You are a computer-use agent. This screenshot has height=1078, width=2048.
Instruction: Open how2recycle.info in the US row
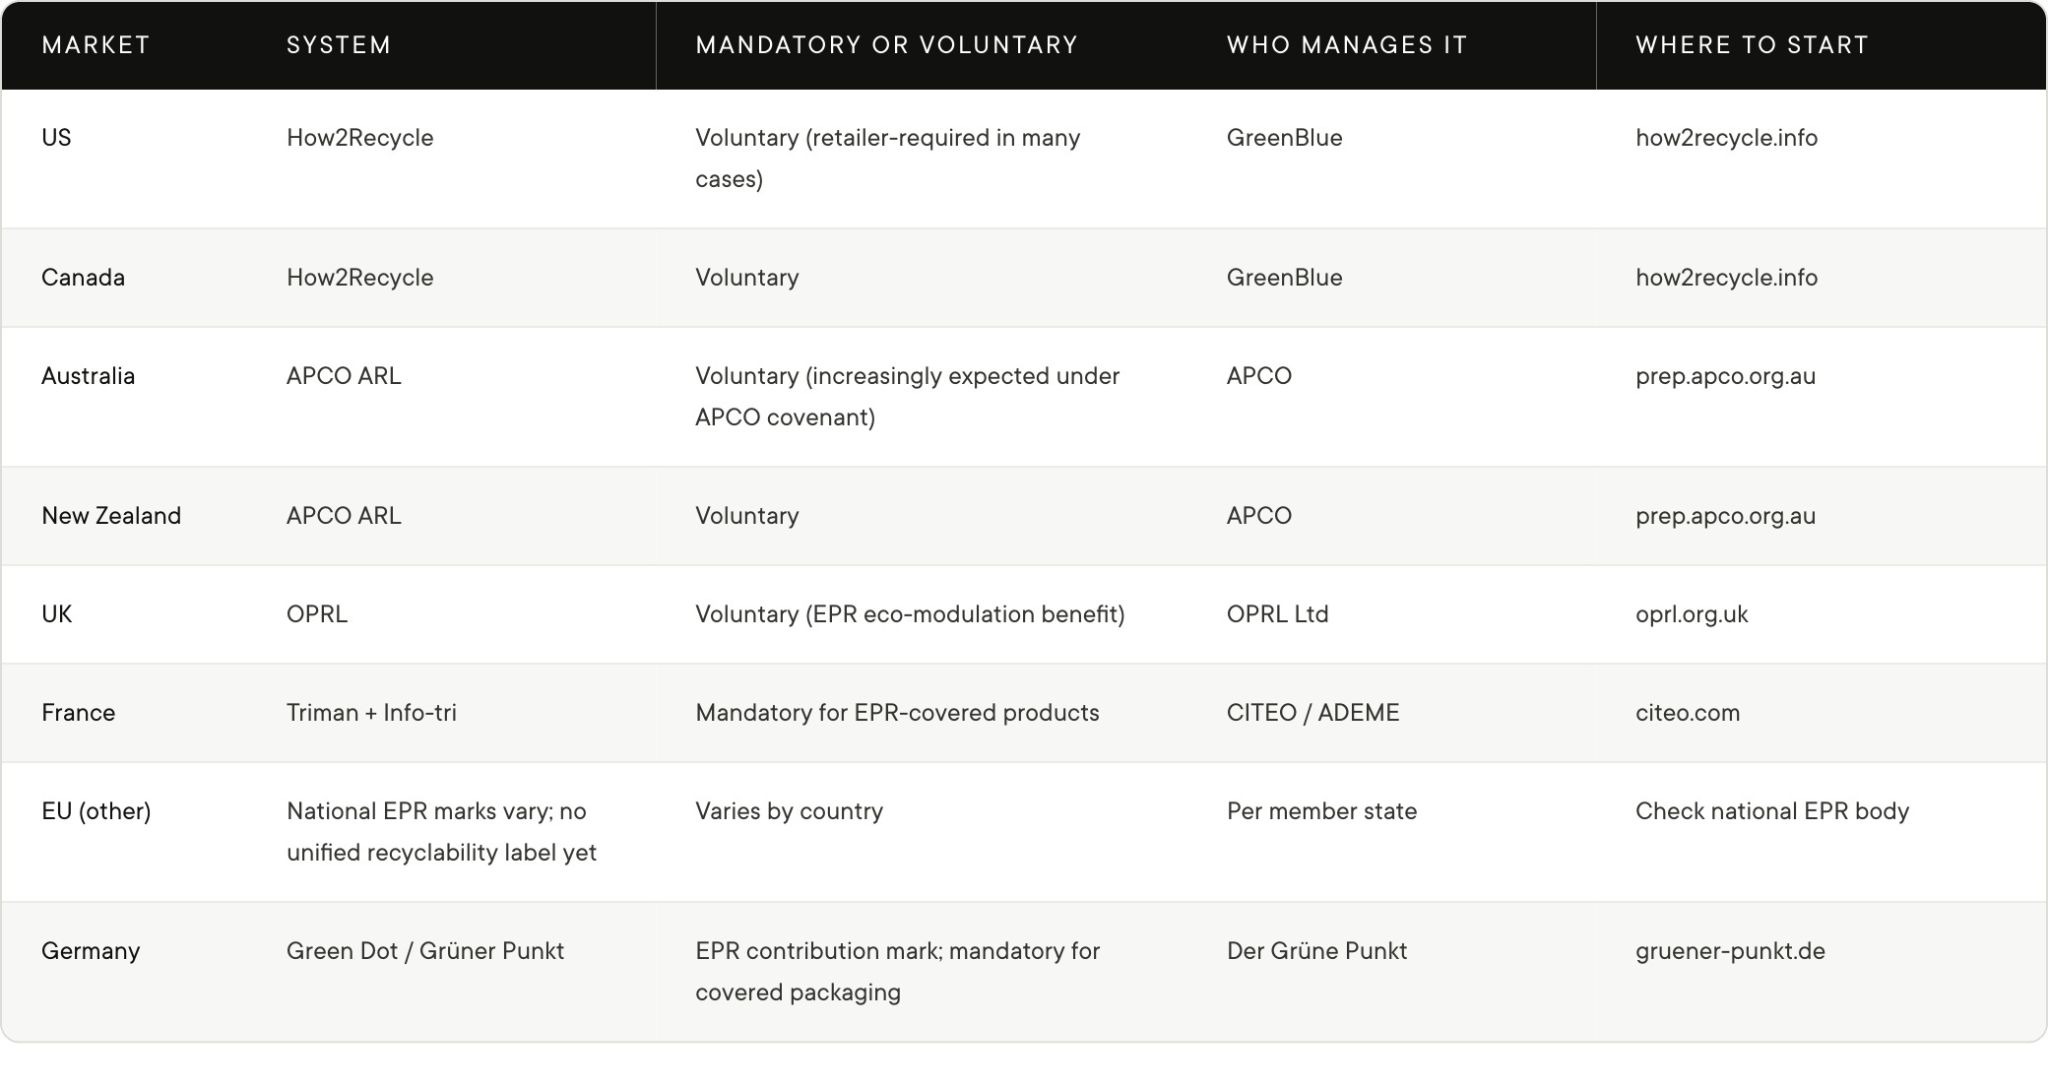pyautogui.click(x=1726, y=138)
